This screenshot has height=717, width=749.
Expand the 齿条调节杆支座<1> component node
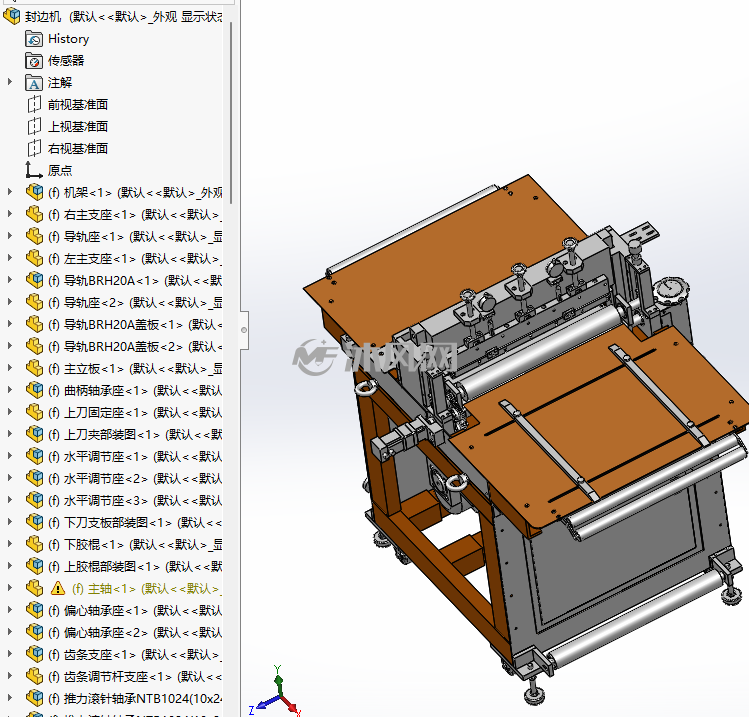tap(10, 676)
